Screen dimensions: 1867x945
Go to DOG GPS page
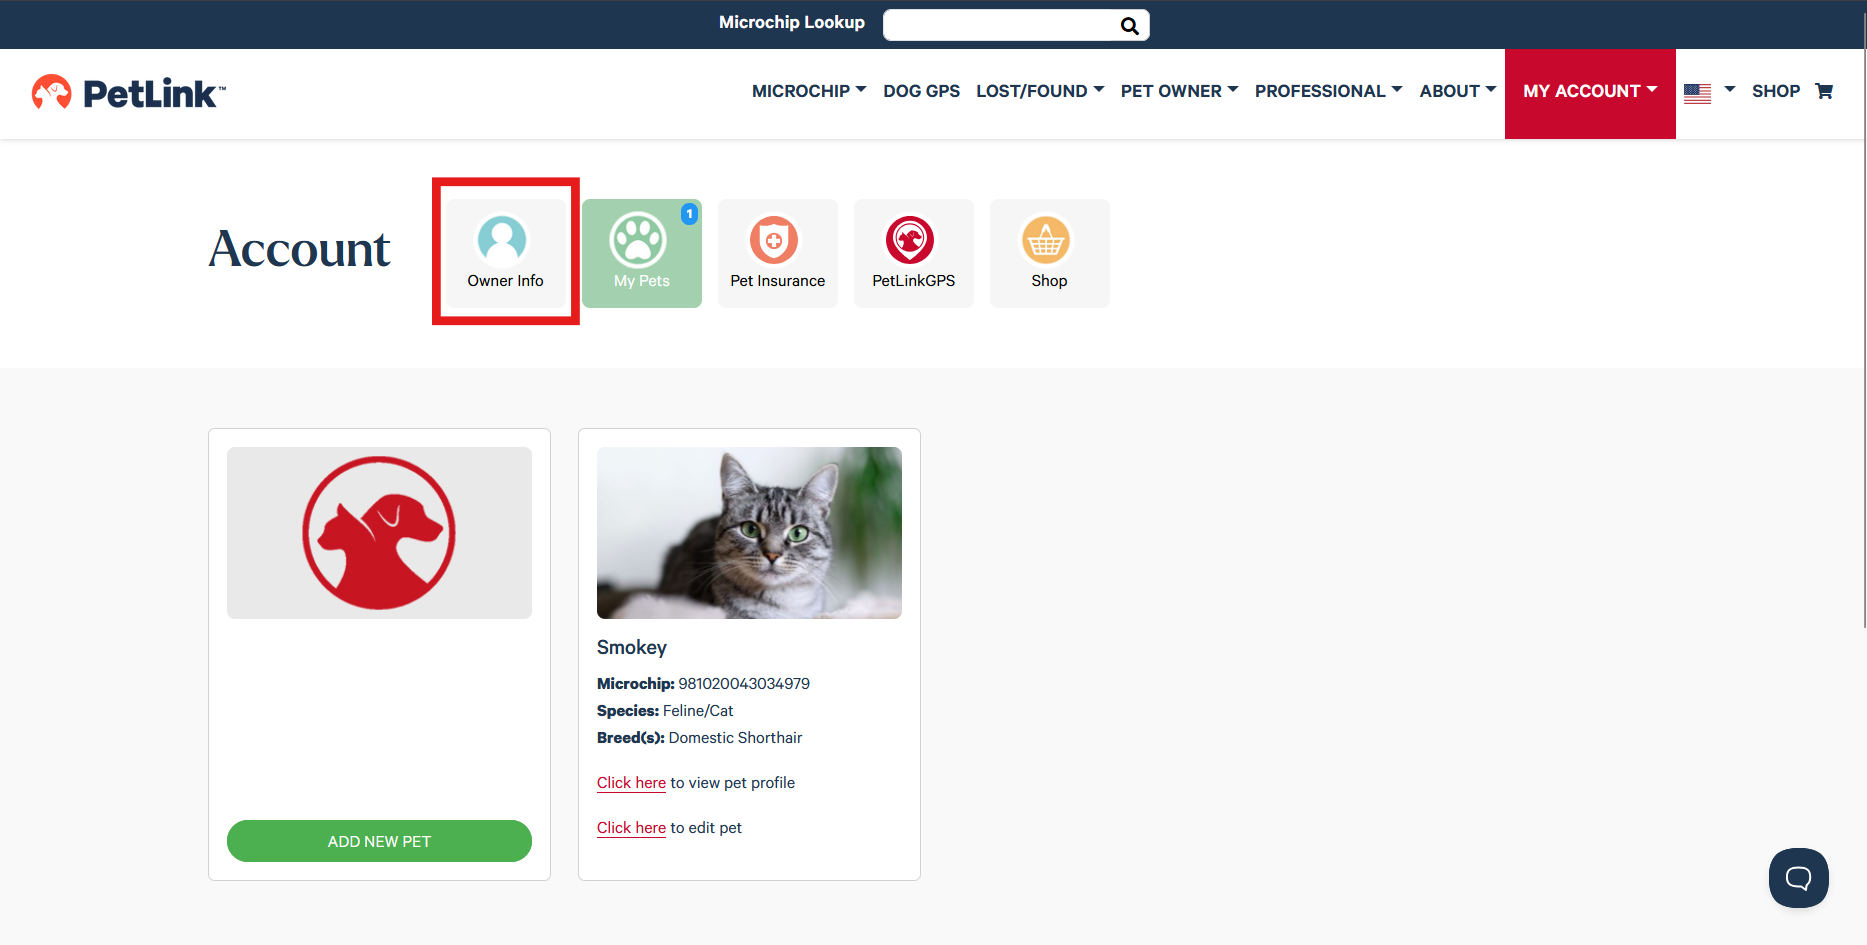coord(921,91)
